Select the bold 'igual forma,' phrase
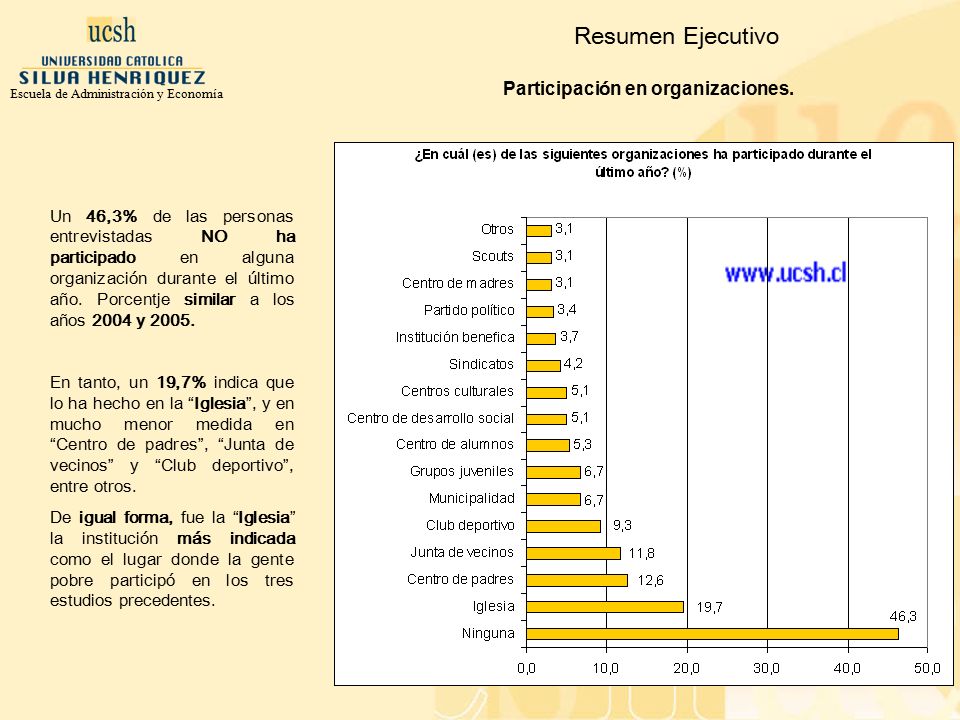Image resolution: width=960 pixels, height=720 pixels. coord(126,518)
